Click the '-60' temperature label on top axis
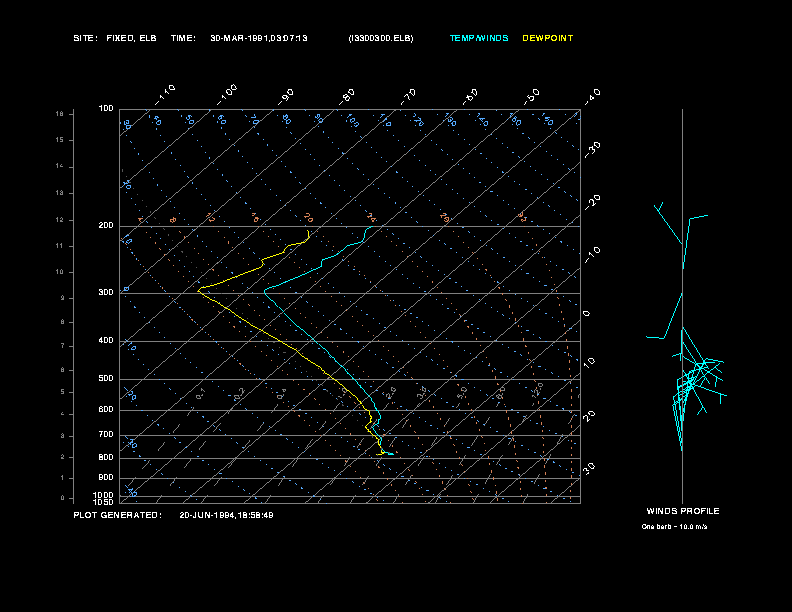The width and height of the screenshot is (792, 612). 470,97
